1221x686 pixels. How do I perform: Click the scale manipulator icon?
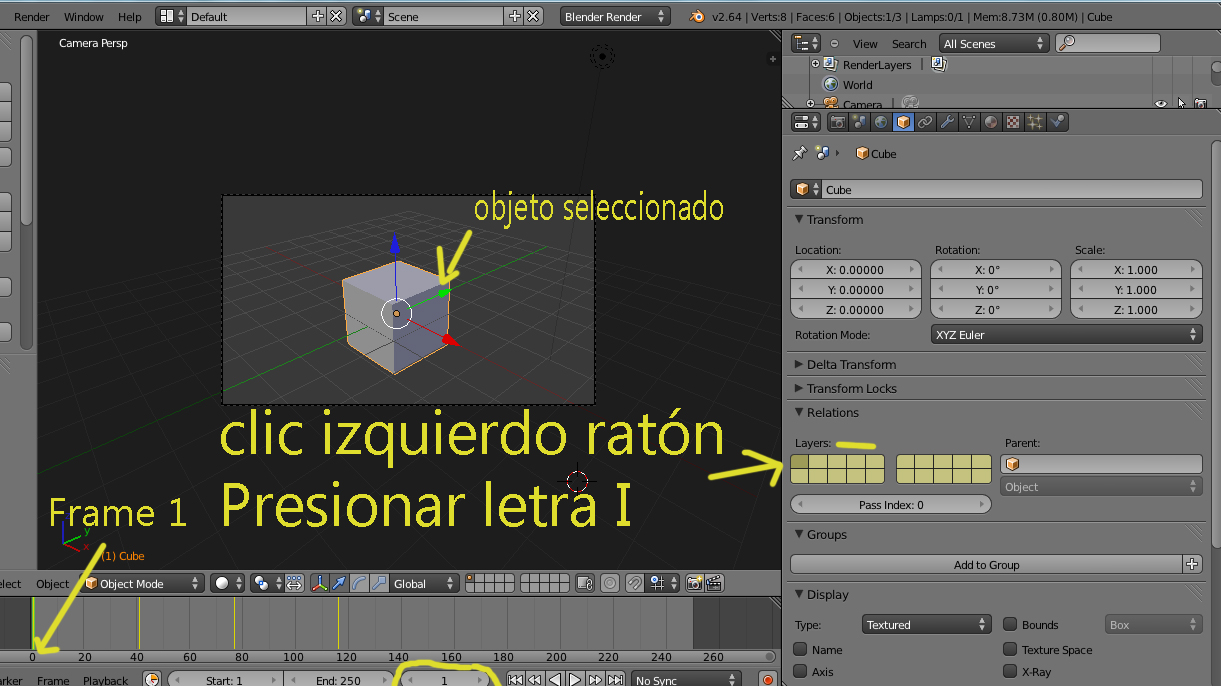tap(378, 583)
